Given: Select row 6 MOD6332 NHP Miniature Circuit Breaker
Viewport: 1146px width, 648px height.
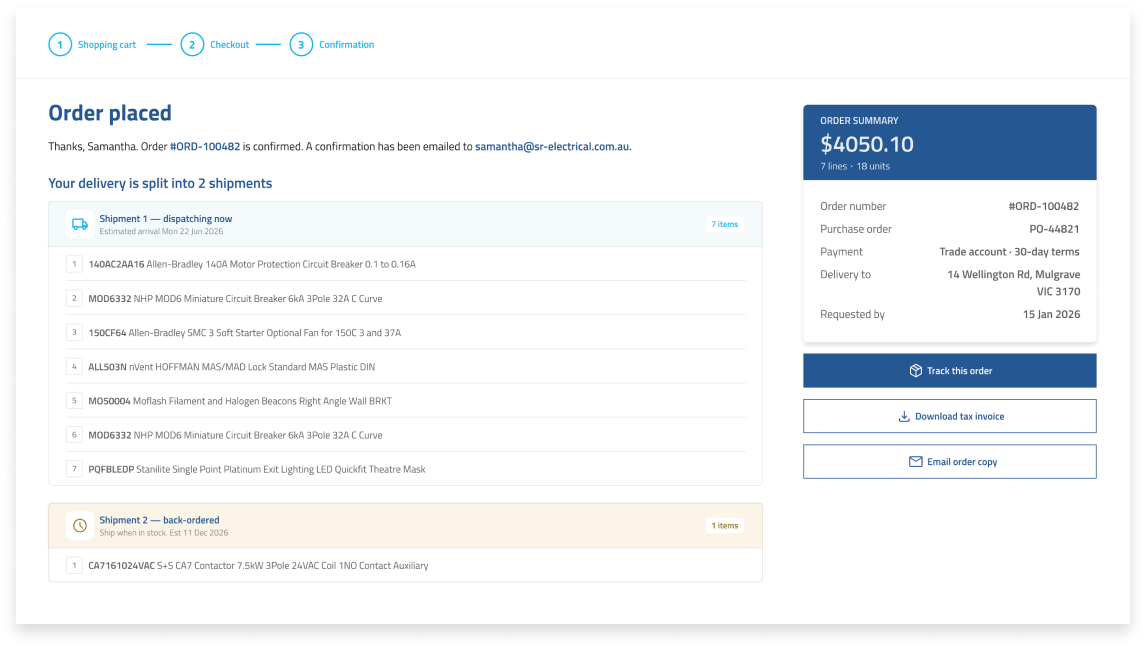Looking at the screenshot, I should point(405,435).
